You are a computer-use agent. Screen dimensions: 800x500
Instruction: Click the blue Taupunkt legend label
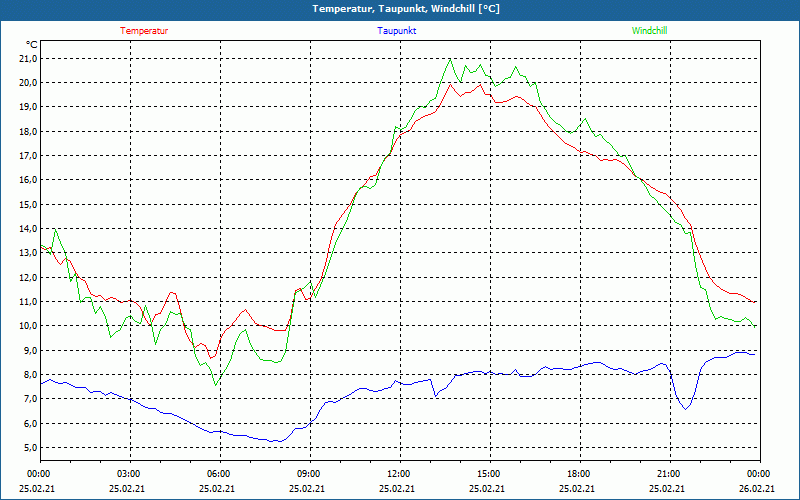click(x=396, y=31)
